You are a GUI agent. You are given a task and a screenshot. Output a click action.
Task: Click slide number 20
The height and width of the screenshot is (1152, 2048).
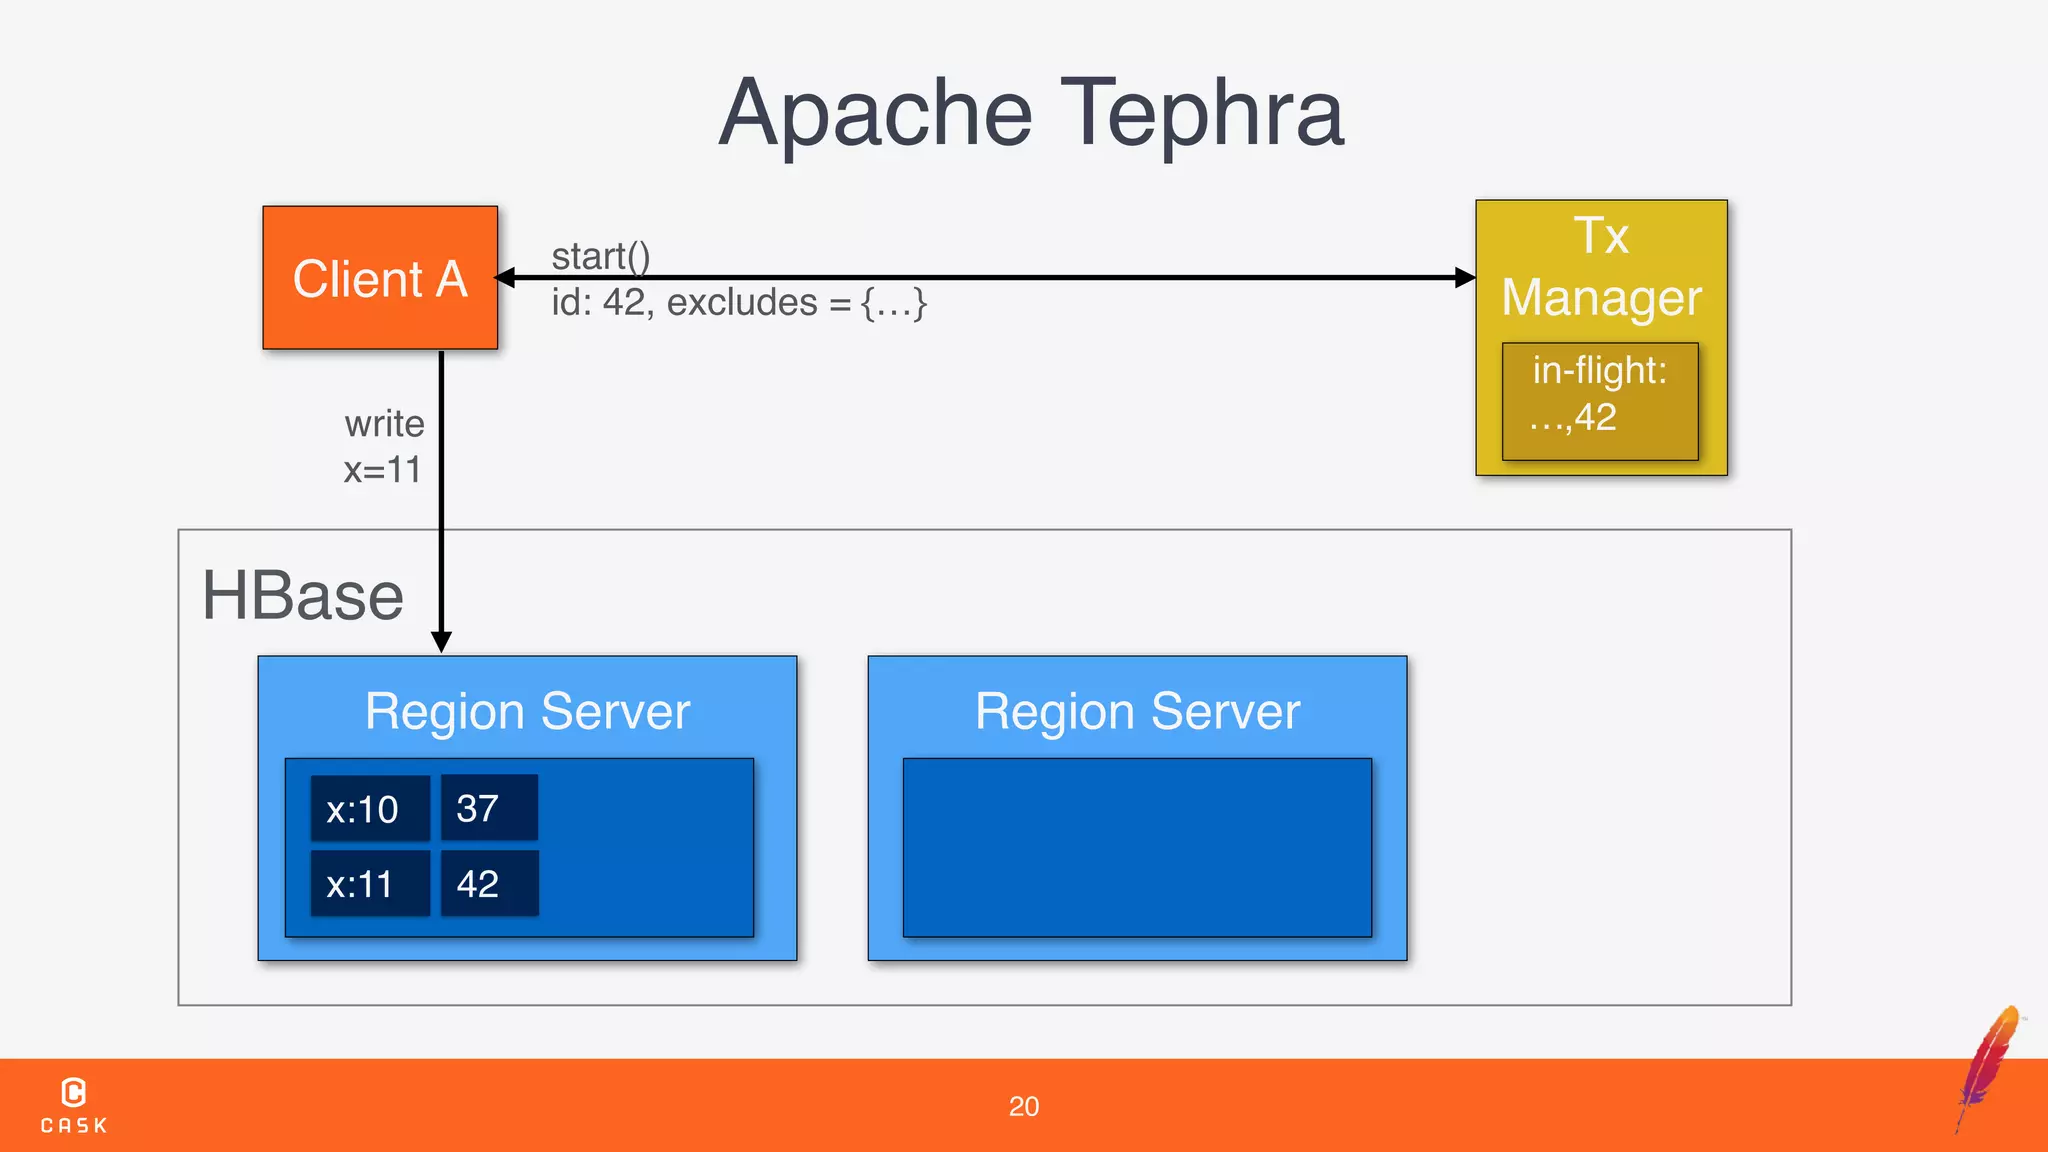pyautogui.click(x=1024, y=1106)
